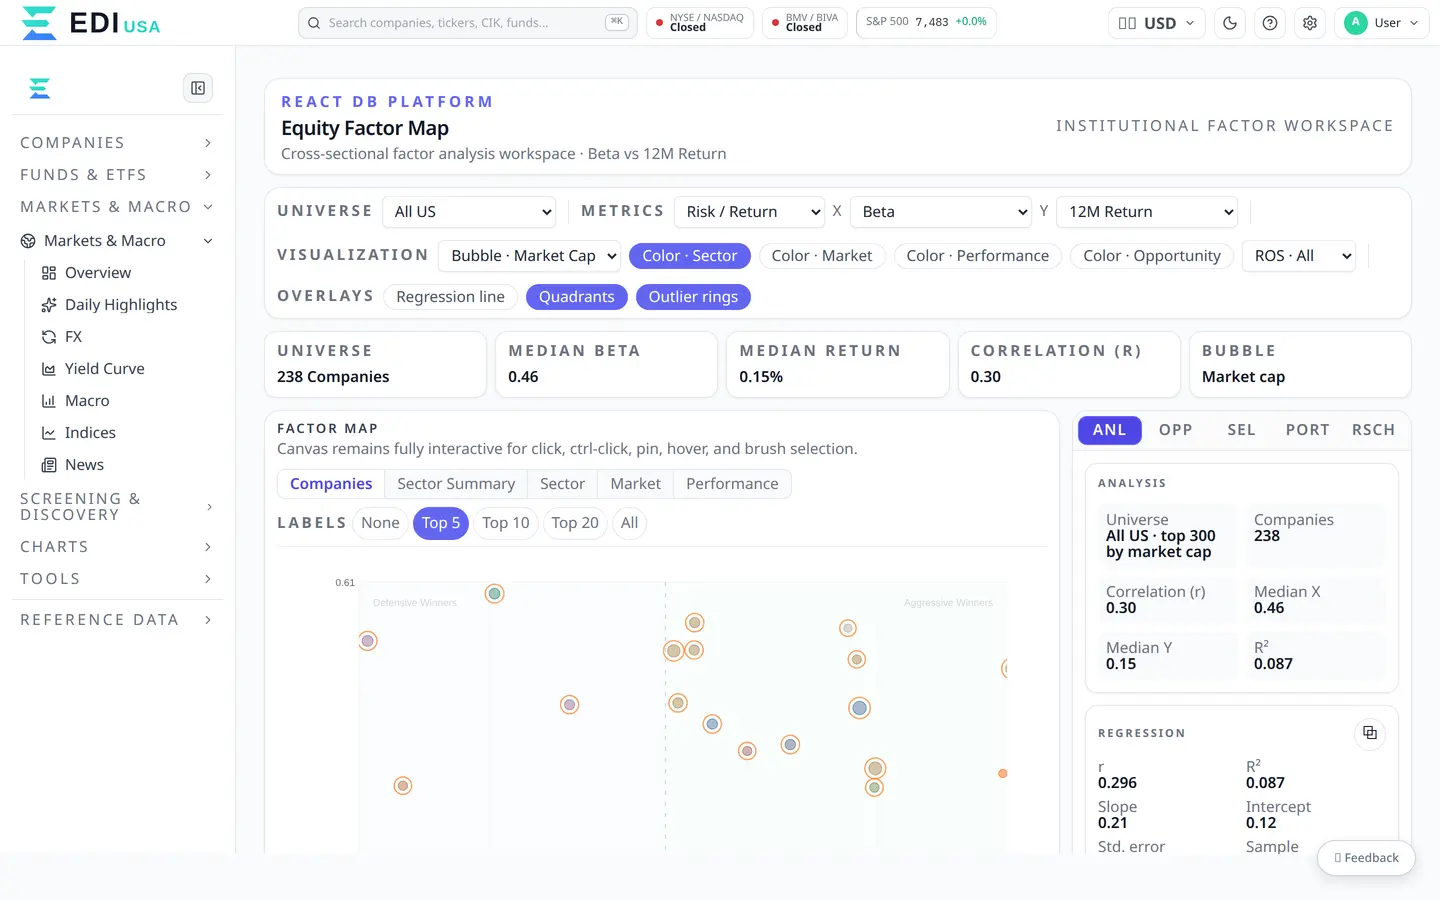This screenshot has height=900, width=1440.
Task: Expand the Tools sidebar section
Action: tap(116, 579)
